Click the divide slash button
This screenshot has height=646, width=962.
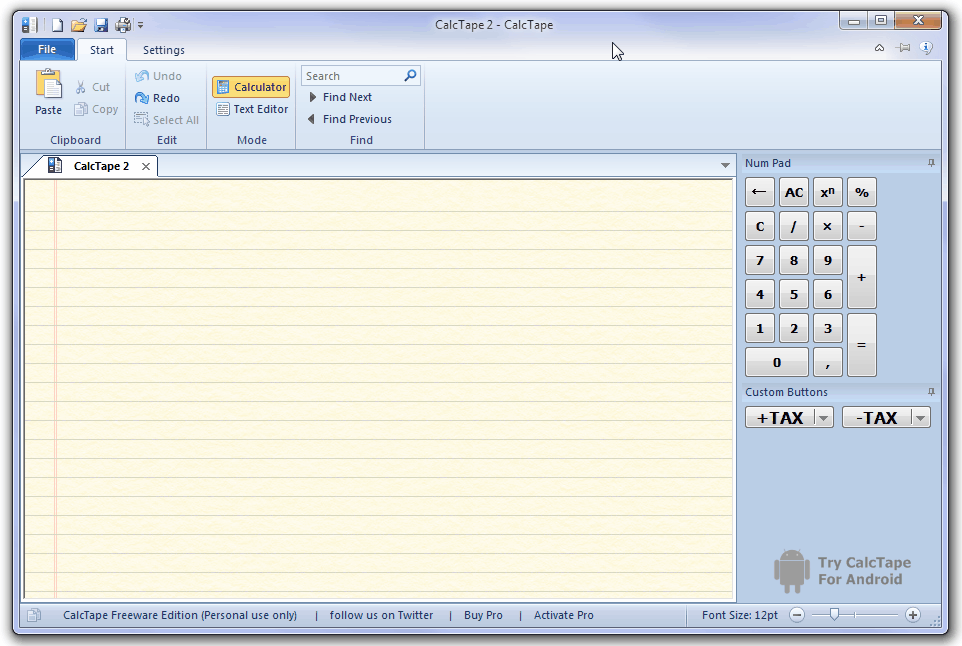pyautogui.click(x=794, y=226)
